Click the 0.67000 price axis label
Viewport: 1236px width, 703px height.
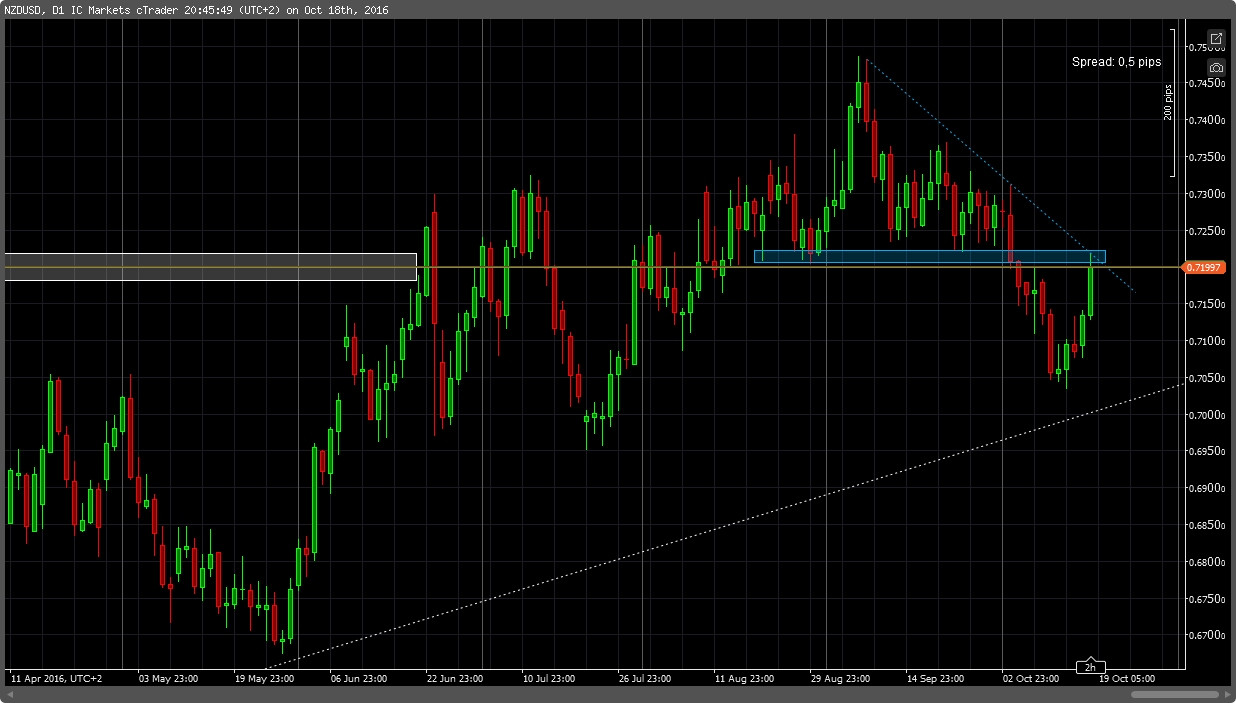[x=1205, y=635]
